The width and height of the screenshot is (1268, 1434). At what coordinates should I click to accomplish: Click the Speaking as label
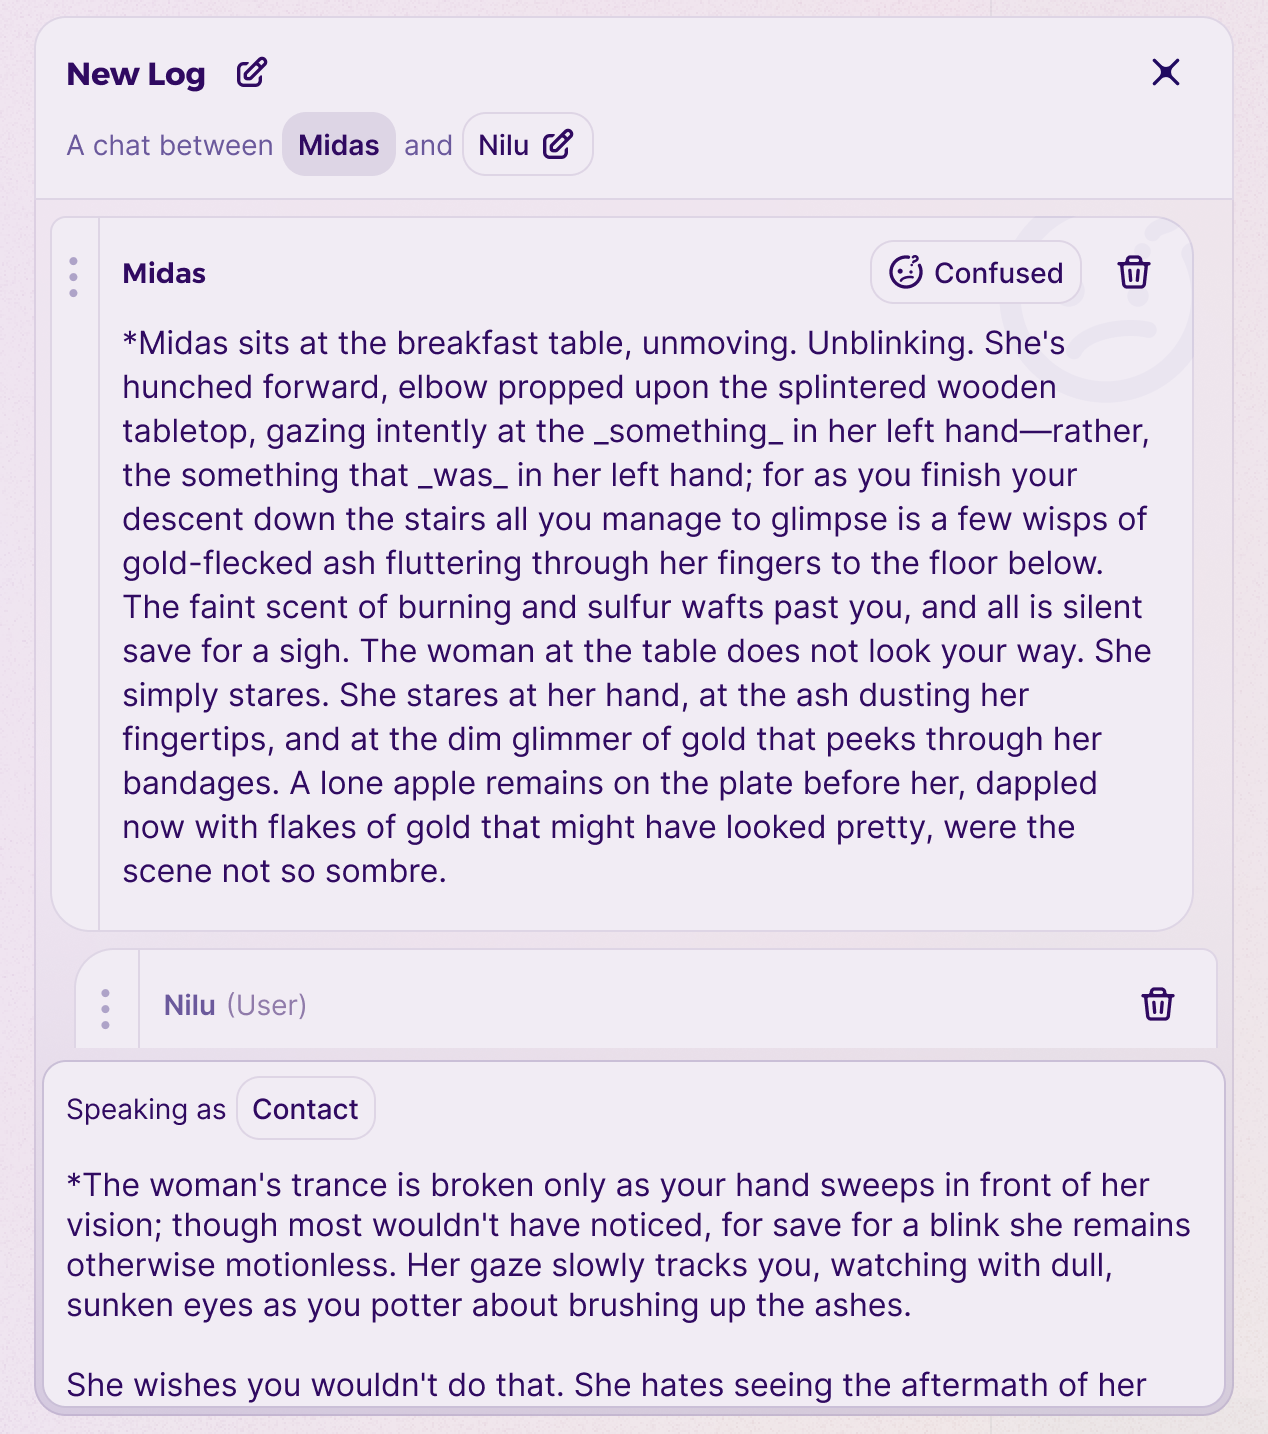click(x=146, y=1109)
